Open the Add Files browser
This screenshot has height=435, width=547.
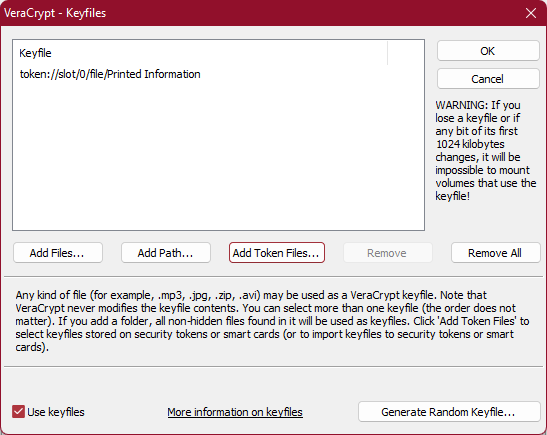[58, 253]
